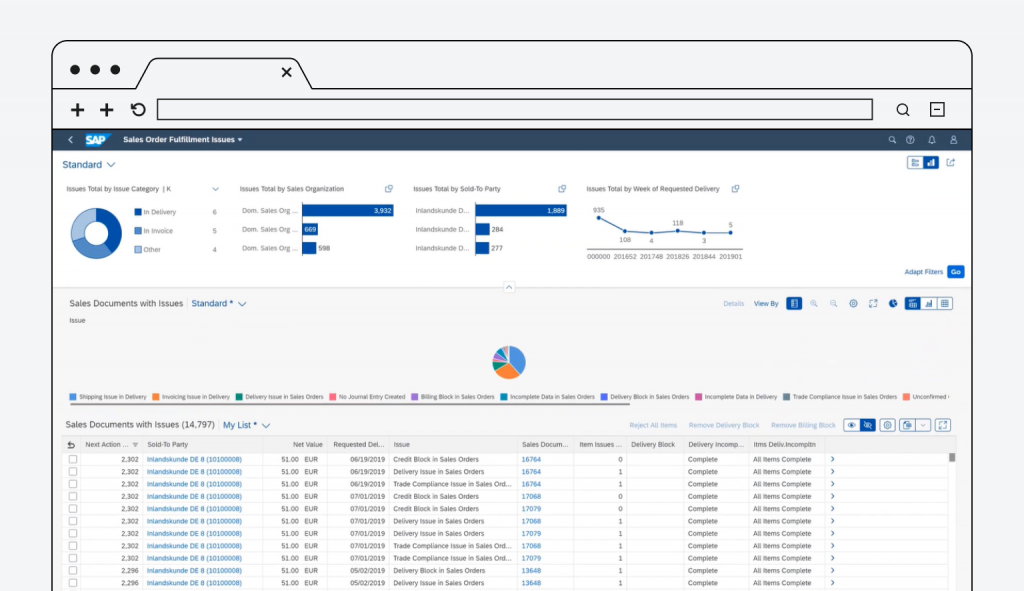Open chart settings gear next to View By
Image resolution: width=1024 pixels, height=591 pixels.
853,303
